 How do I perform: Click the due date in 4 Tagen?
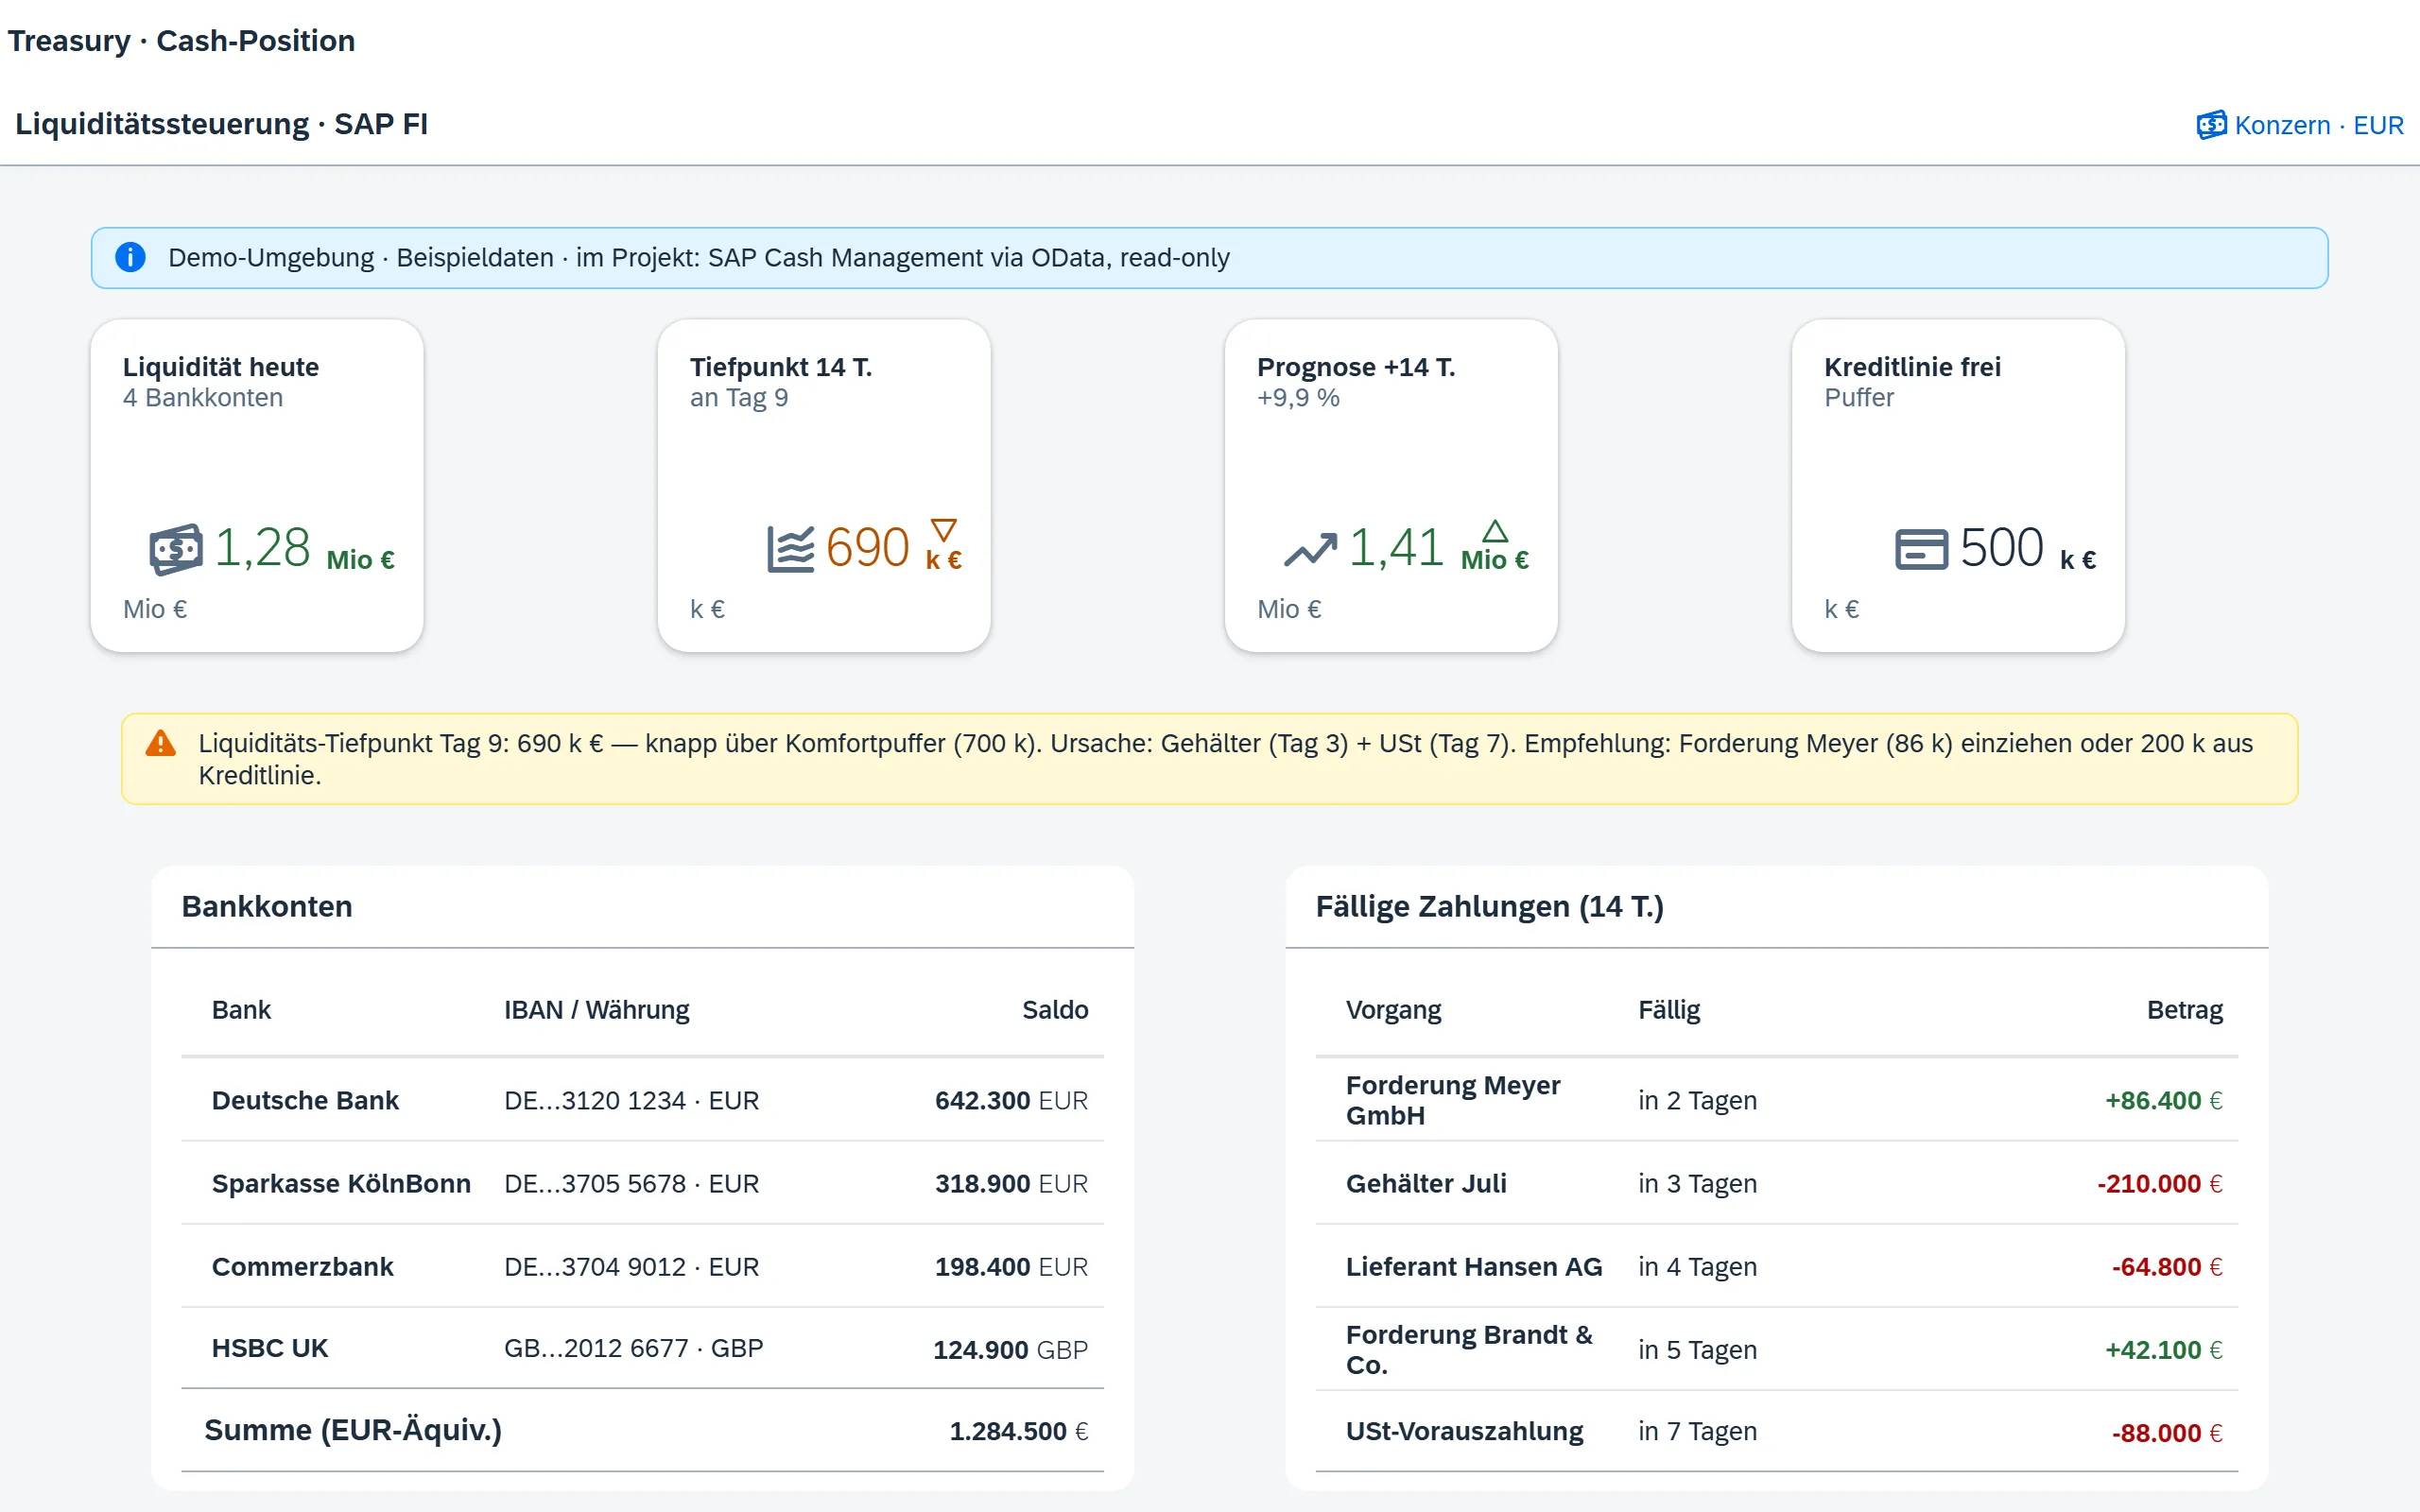(x=1697, y=1266)
